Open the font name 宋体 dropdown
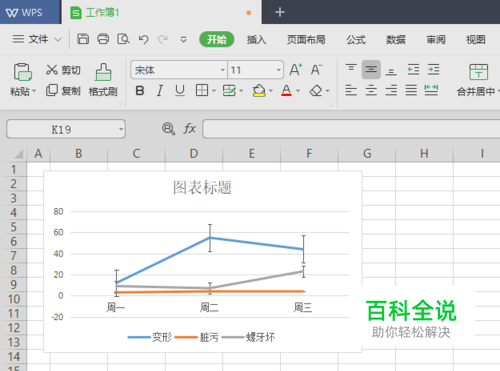500x371 pixels. click(223, 70)
